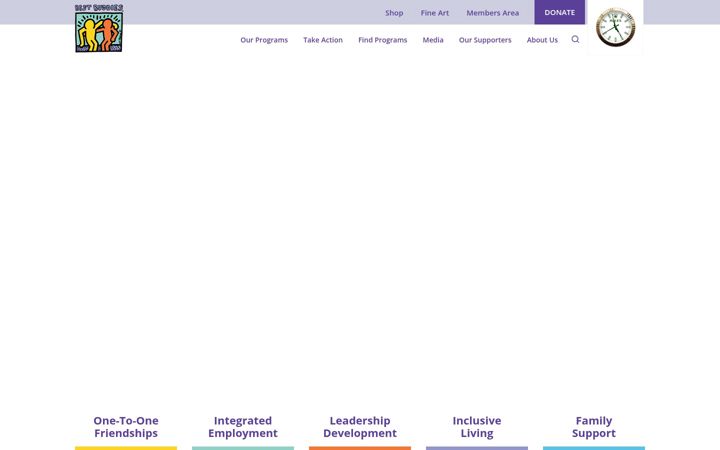The width and height of the screenshot is (720, 450).
Task: Click the Best Buddies logo
Action: (99, 28)
